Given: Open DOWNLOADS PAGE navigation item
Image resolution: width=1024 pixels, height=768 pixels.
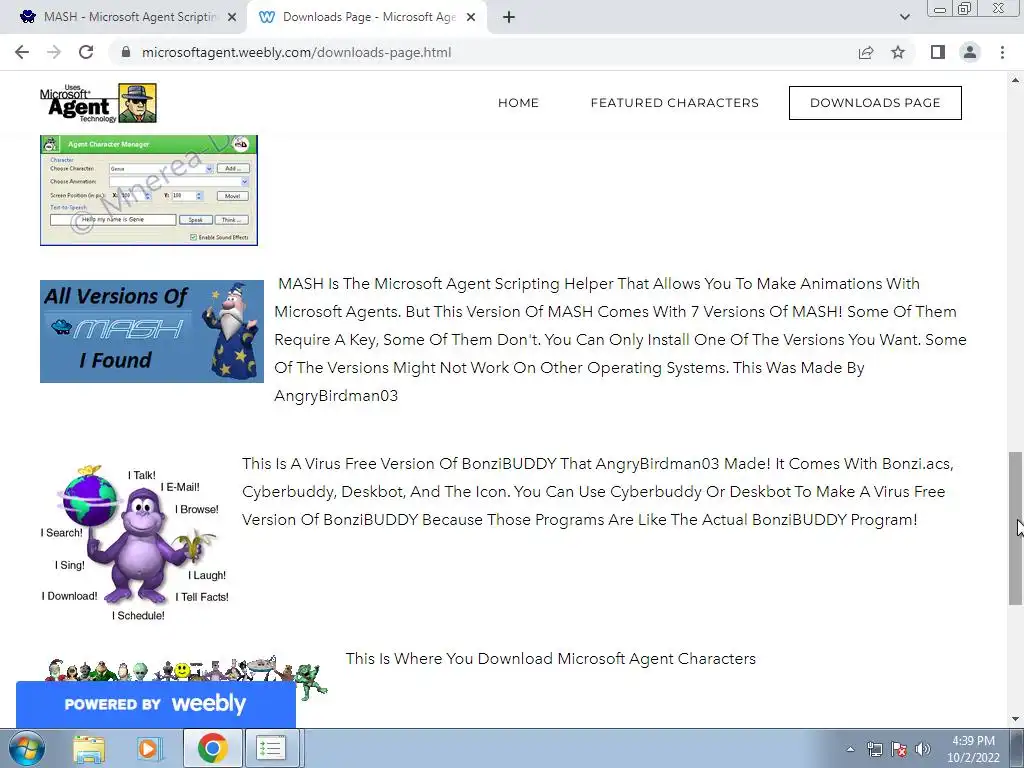Looking at the screenshot, I should (875, 103).
